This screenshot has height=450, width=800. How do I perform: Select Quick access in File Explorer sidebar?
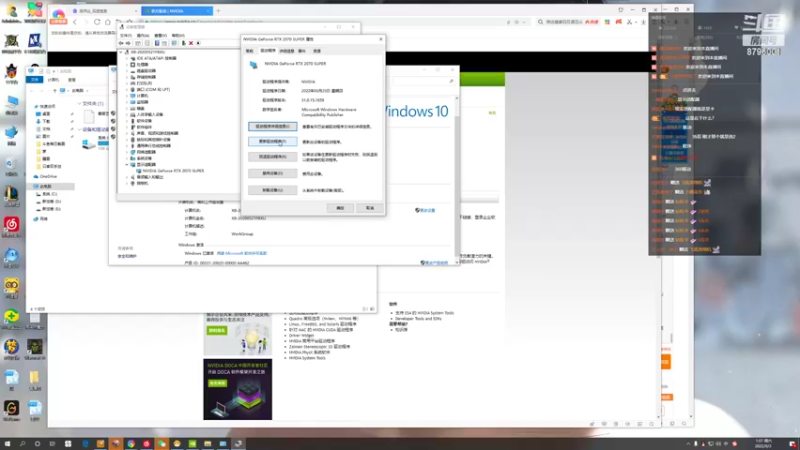point(45,106)
